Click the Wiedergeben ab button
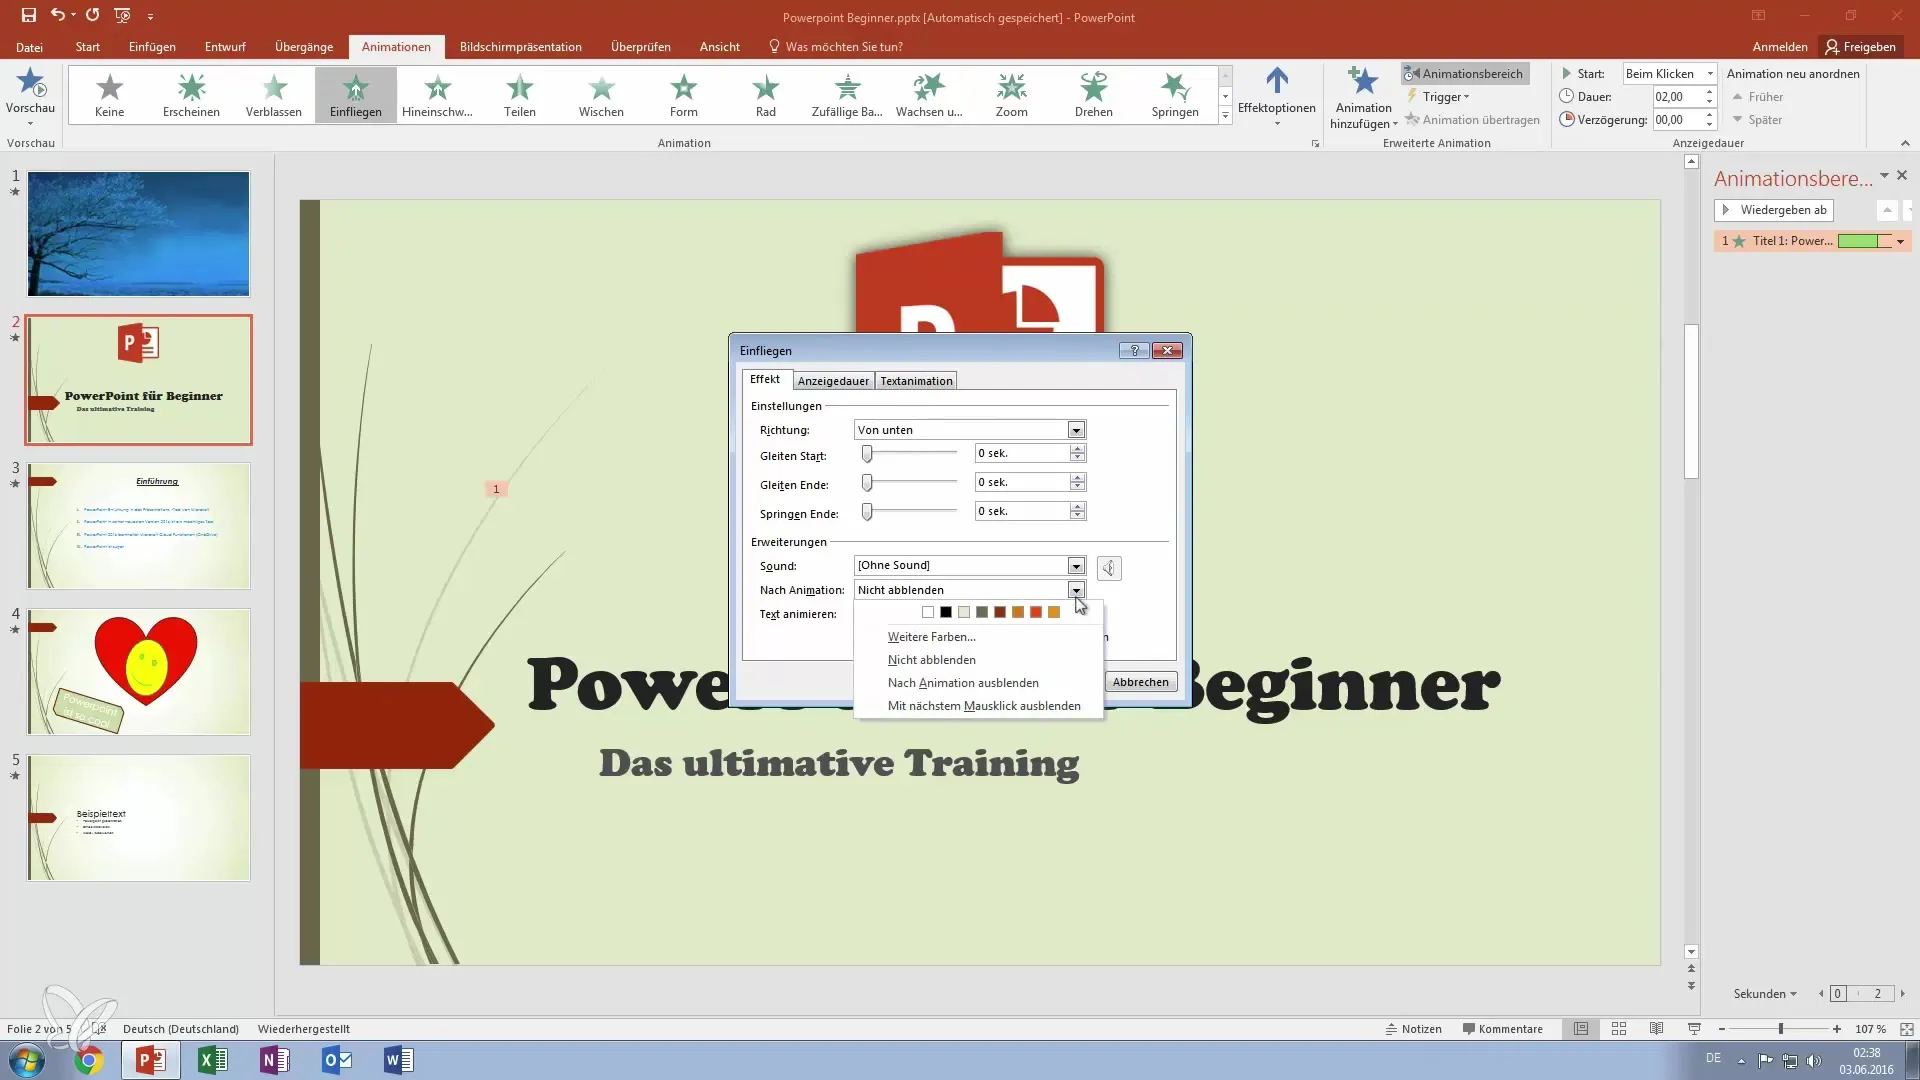Image resolution: width=1920 pixels, height=1080 pixels. [x=1774, y=210]
